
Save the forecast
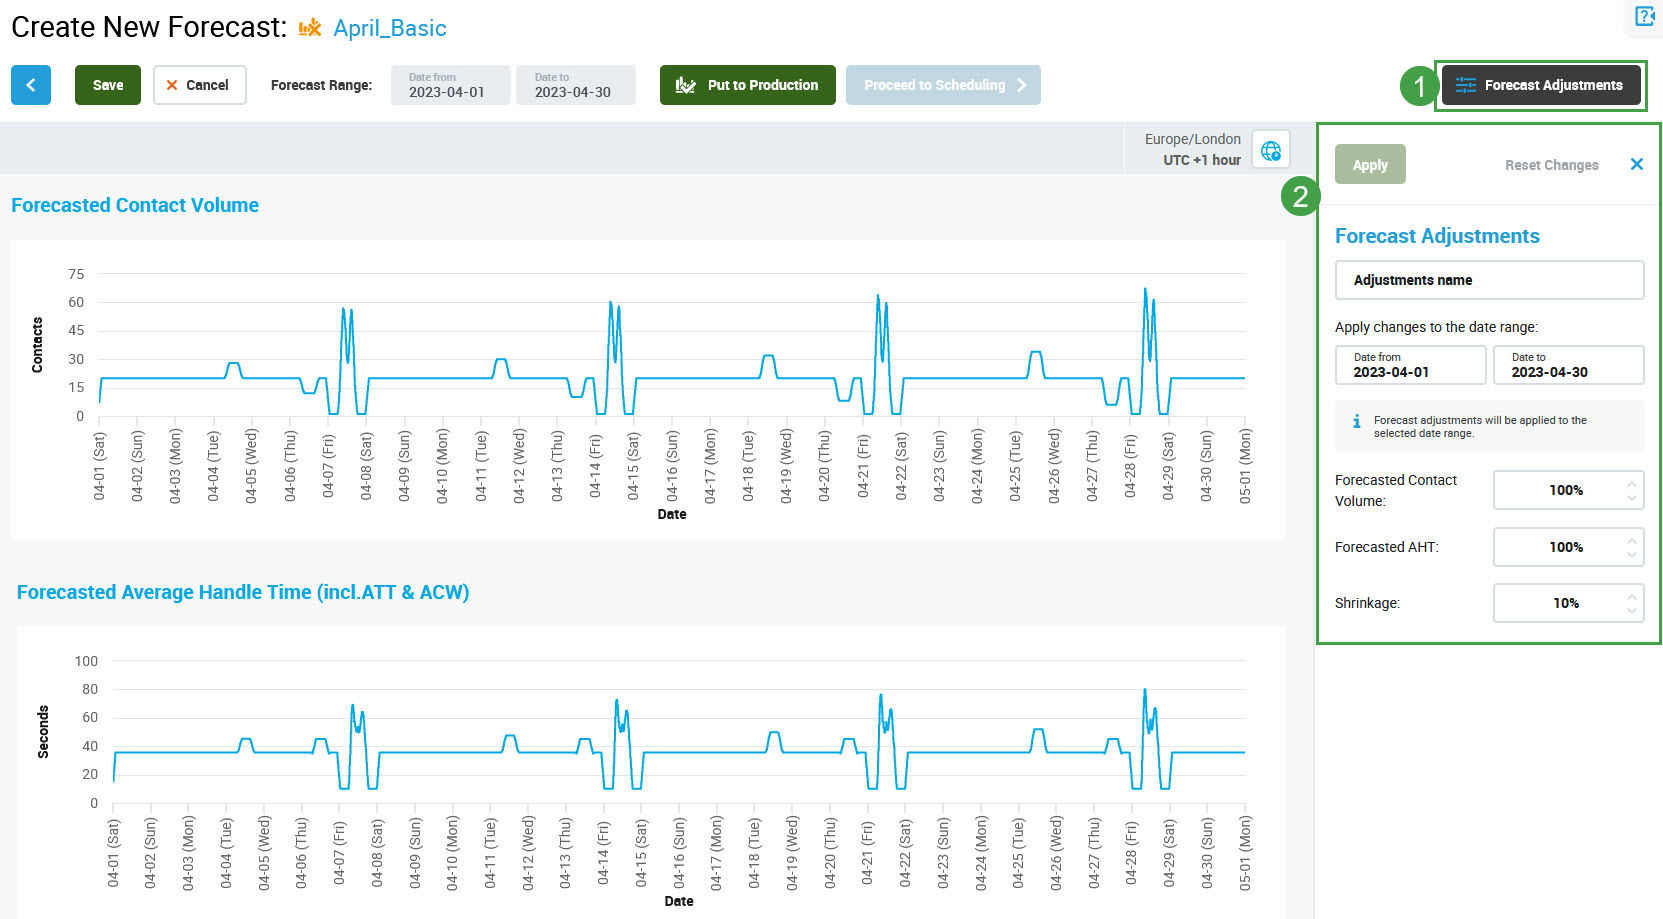tap(108, 85)
